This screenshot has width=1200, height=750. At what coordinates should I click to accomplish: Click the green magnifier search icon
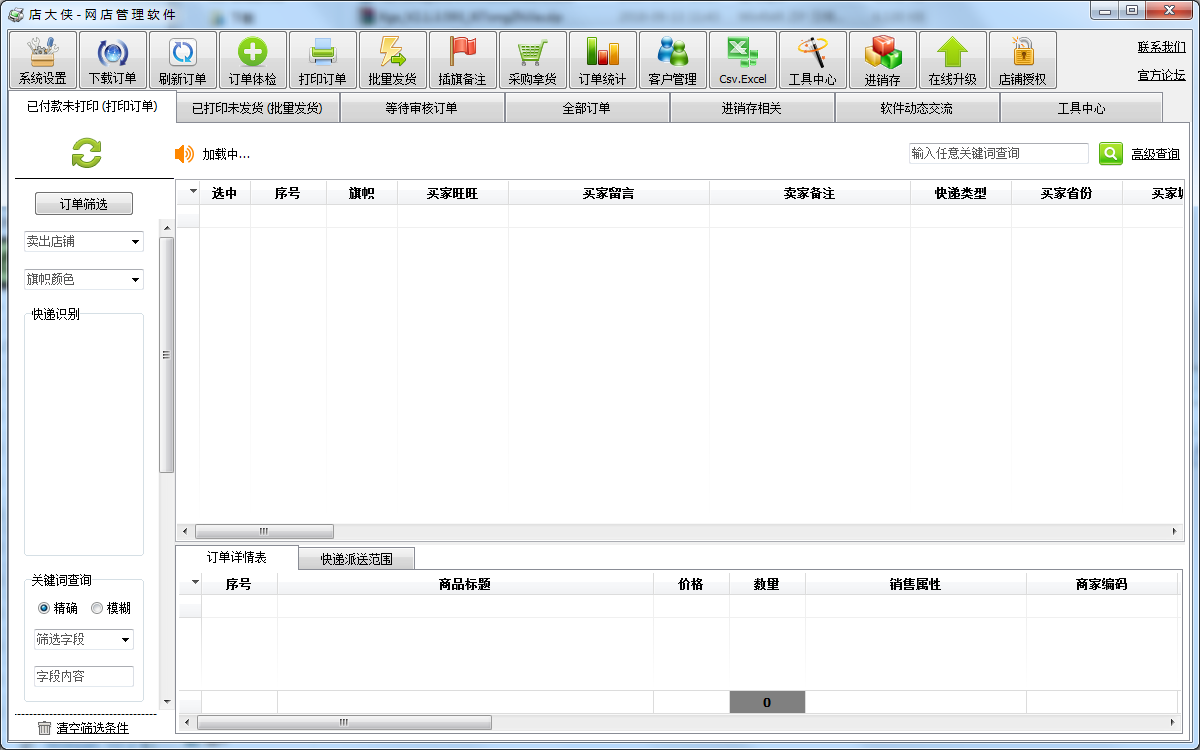point(1110,154)
